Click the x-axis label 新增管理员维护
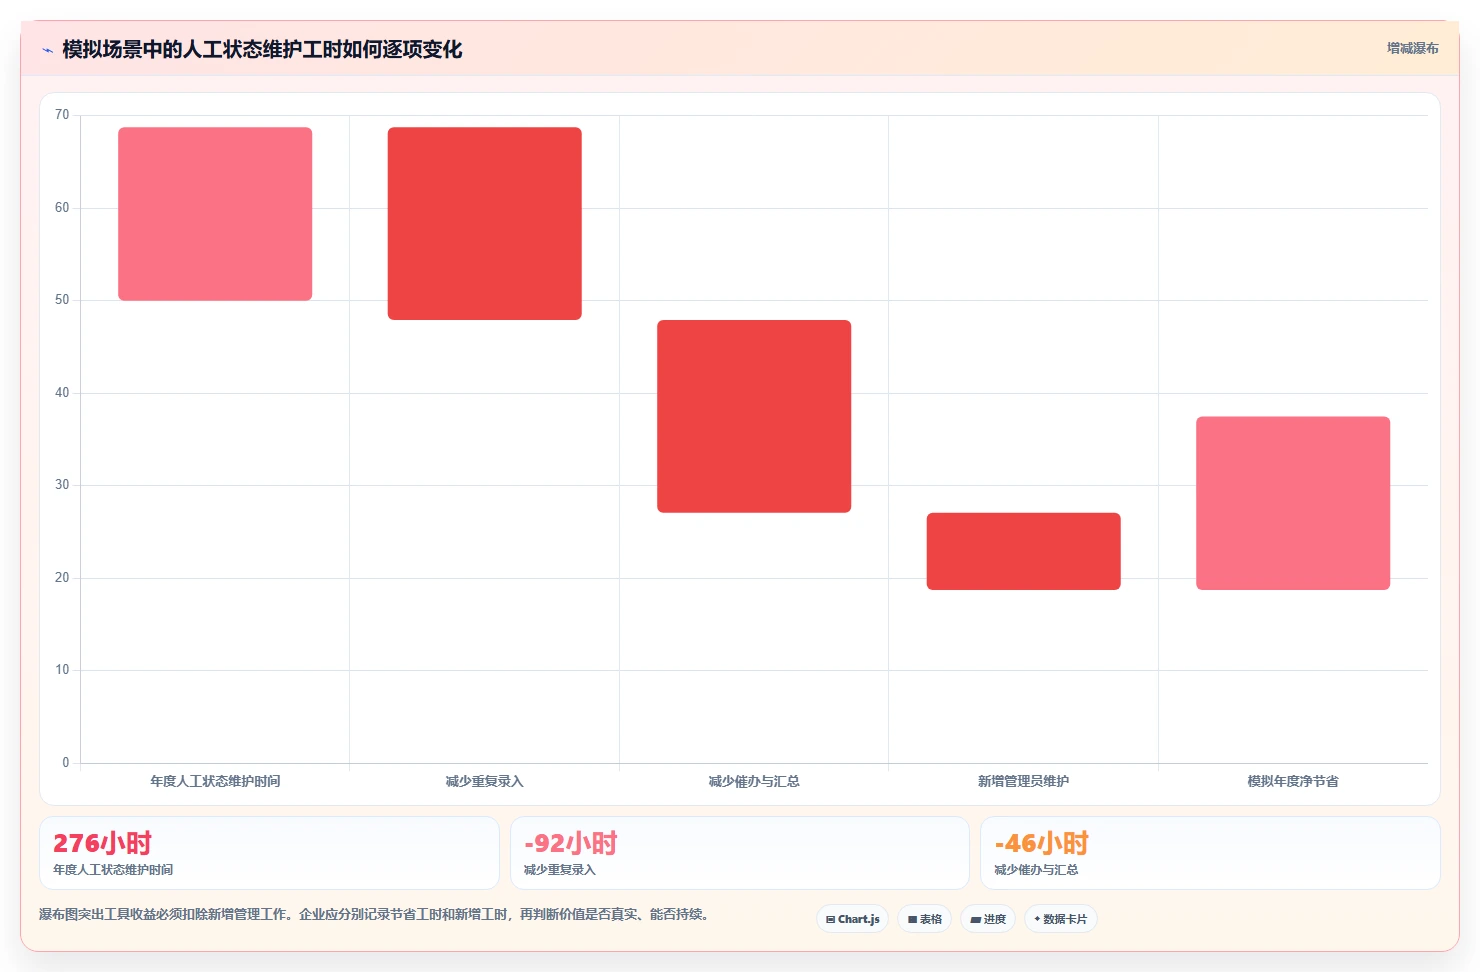Image resolution: width=1480 pixels, height=972 pixels. (1023, 781)
